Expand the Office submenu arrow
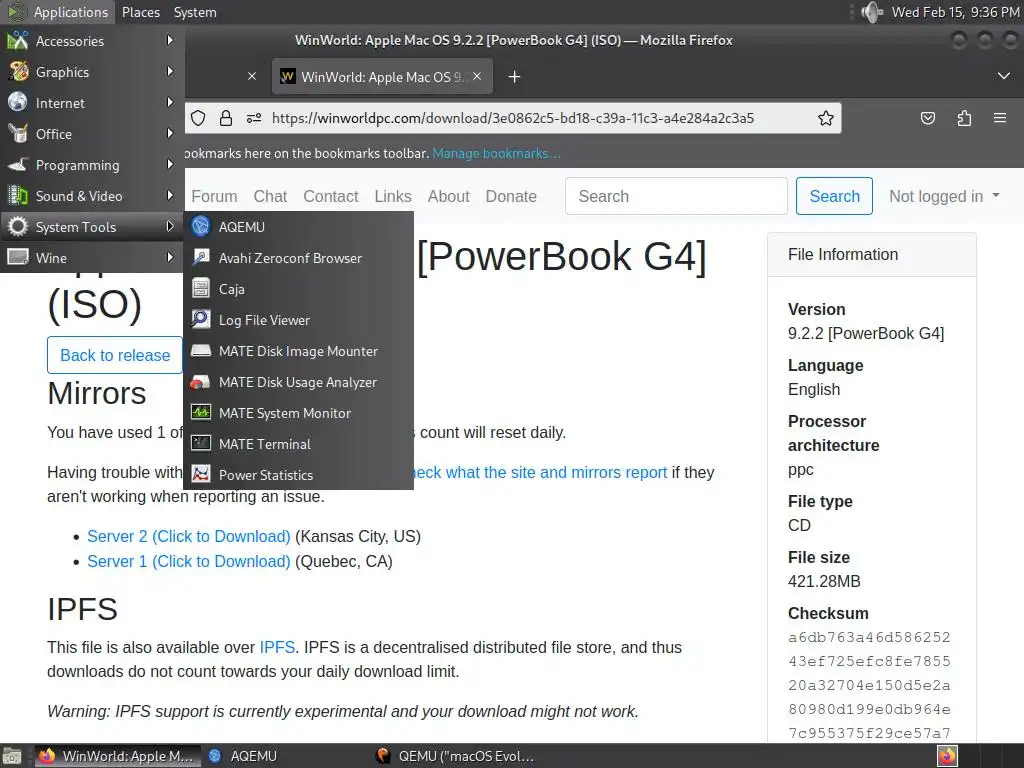This screenshot has height=768, width=1024. pyautogui.click(x=170, y=133)
